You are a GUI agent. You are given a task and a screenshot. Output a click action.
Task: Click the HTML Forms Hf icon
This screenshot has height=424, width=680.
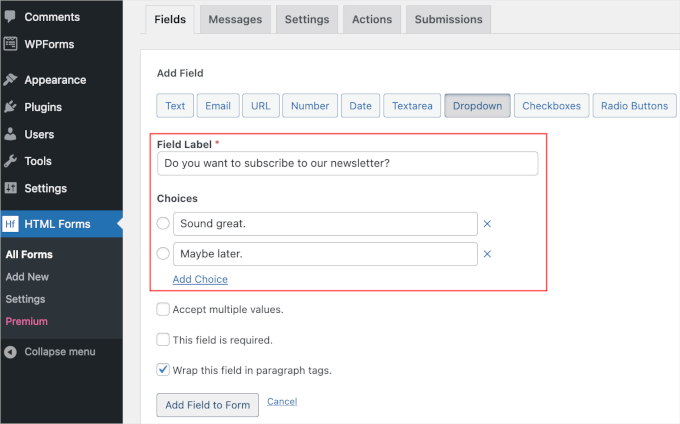click(10, 224)
